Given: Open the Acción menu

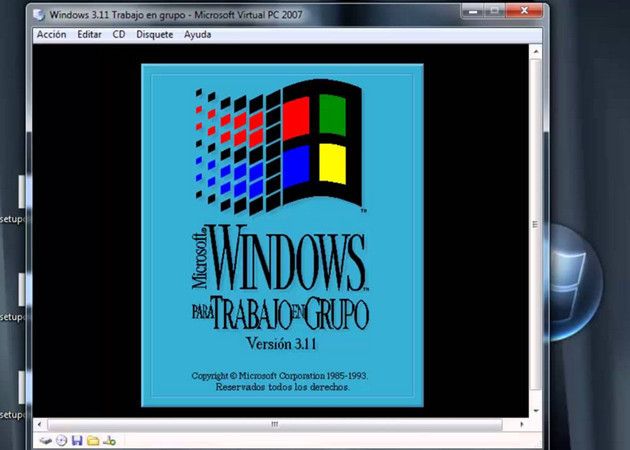Looking at the screenshot, I should tap(51, 35).
